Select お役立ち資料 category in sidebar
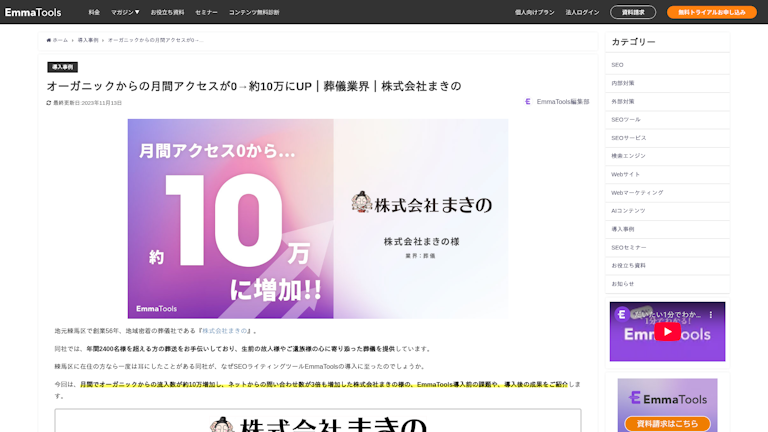Viewport: 768px width, 432px height. pos(667,265)
